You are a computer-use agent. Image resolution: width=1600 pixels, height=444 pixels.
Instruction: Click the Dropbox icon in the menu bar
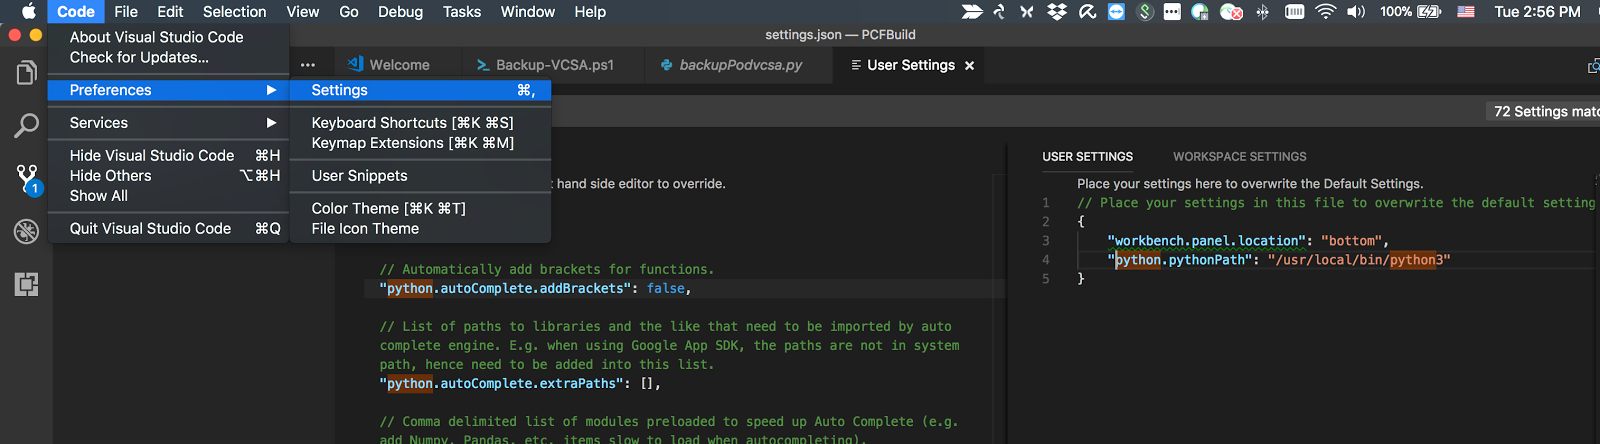[x=1057, y=12]
